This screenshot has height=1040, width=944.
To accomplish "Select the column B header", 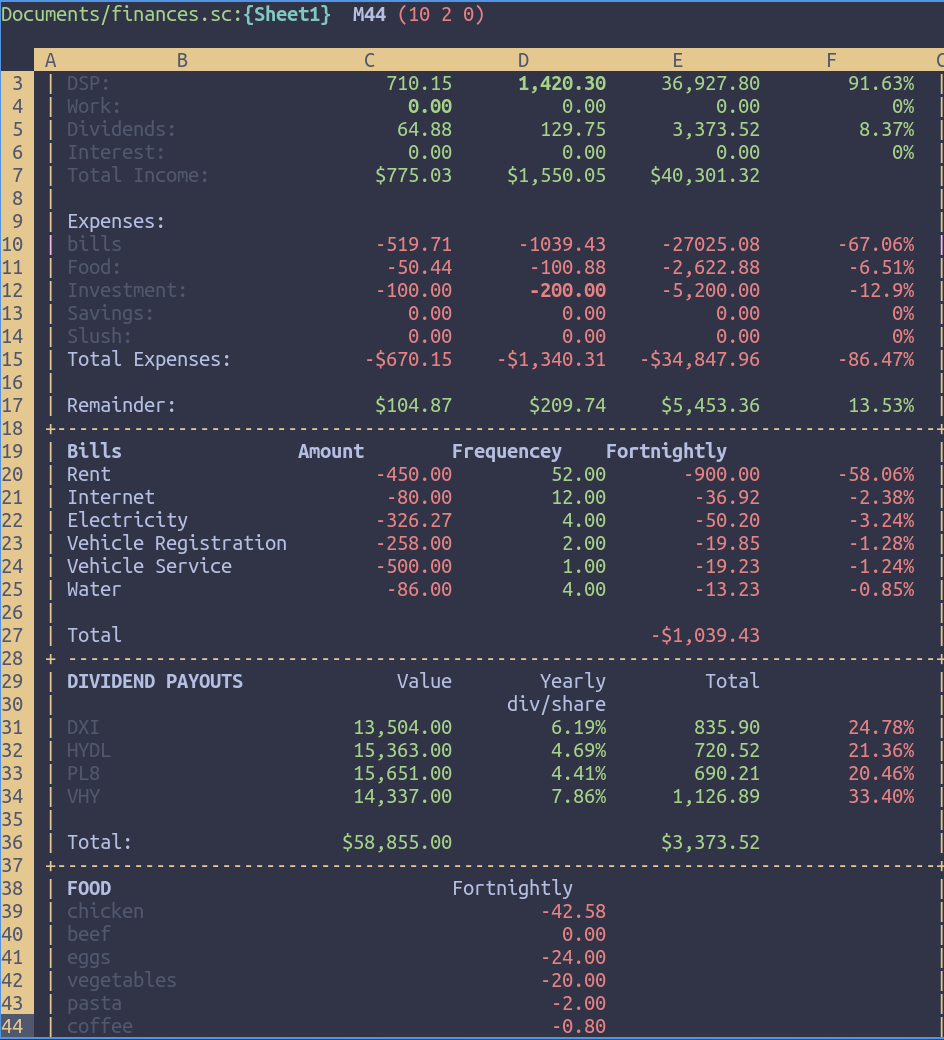I will pos(182,60).
